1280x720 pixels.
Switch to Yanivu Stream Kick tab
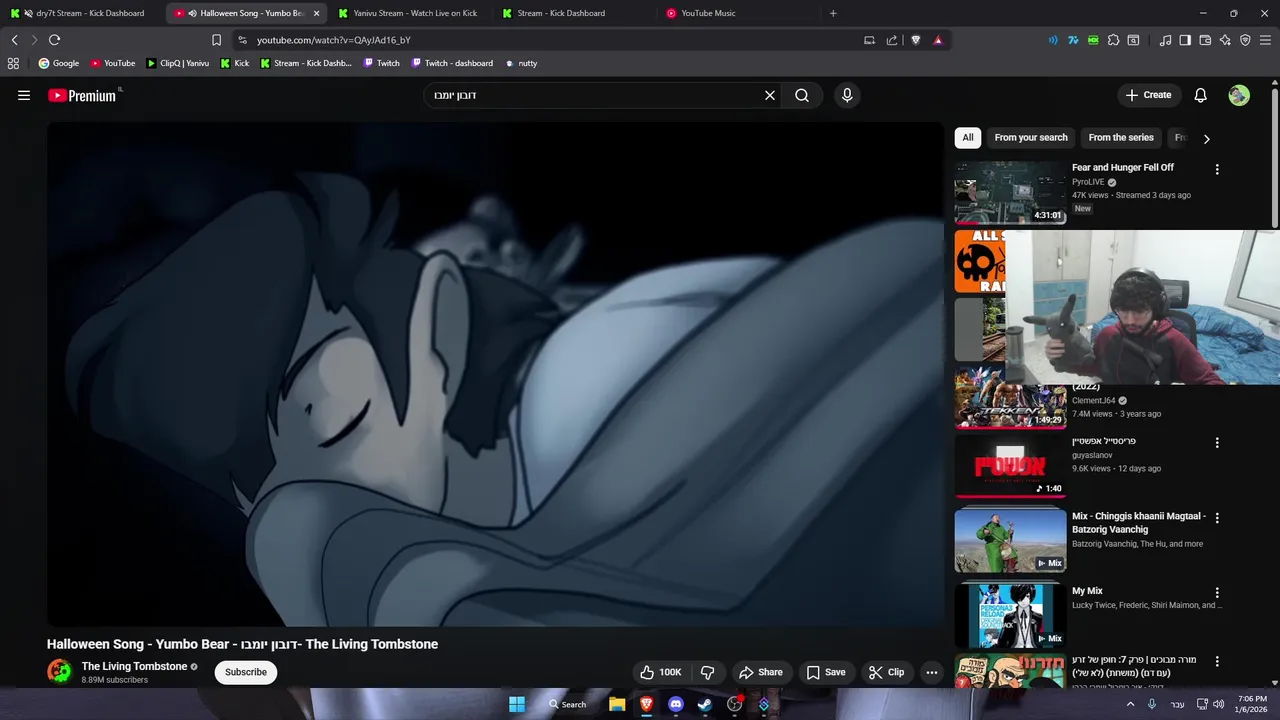410,13
